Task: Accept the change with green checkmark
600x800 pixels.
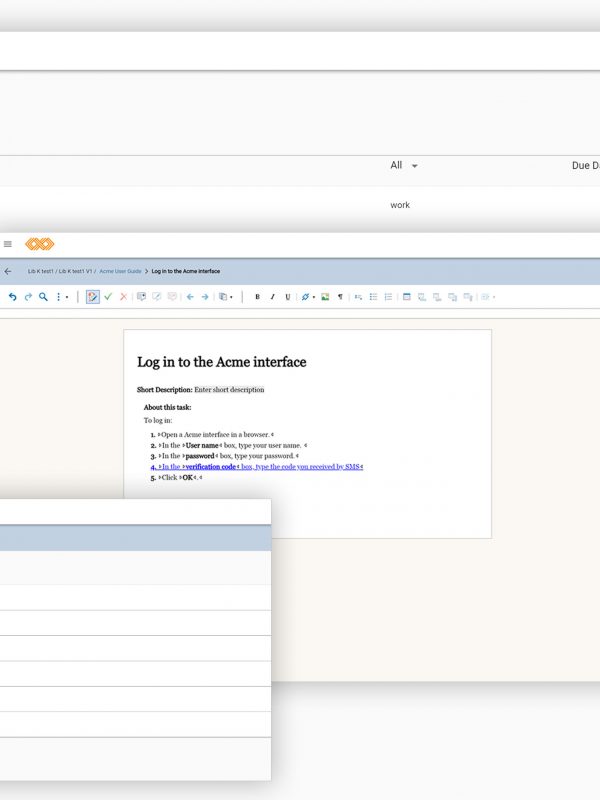Action: (108, 296)
